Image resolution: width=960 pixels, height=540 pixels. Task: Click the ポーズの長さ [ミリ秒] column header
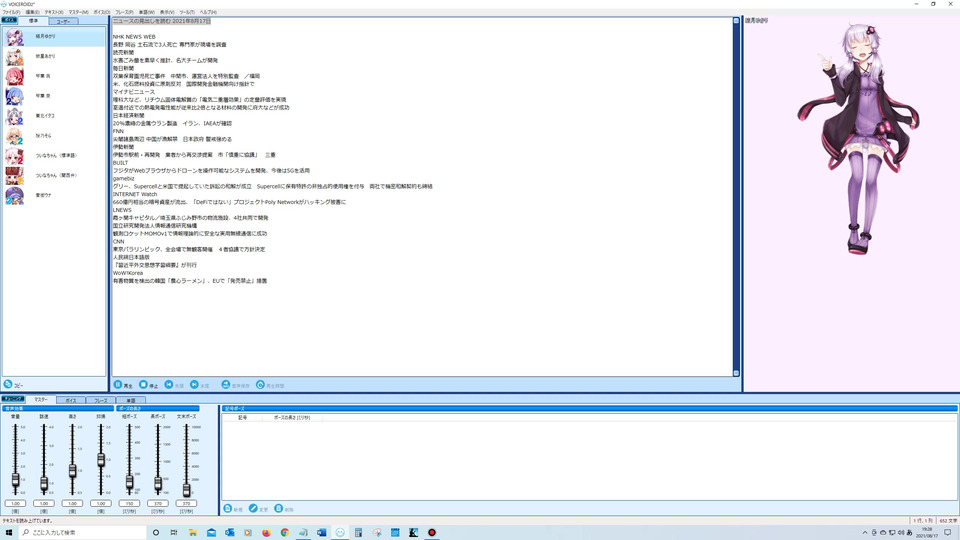pos(291,418)
